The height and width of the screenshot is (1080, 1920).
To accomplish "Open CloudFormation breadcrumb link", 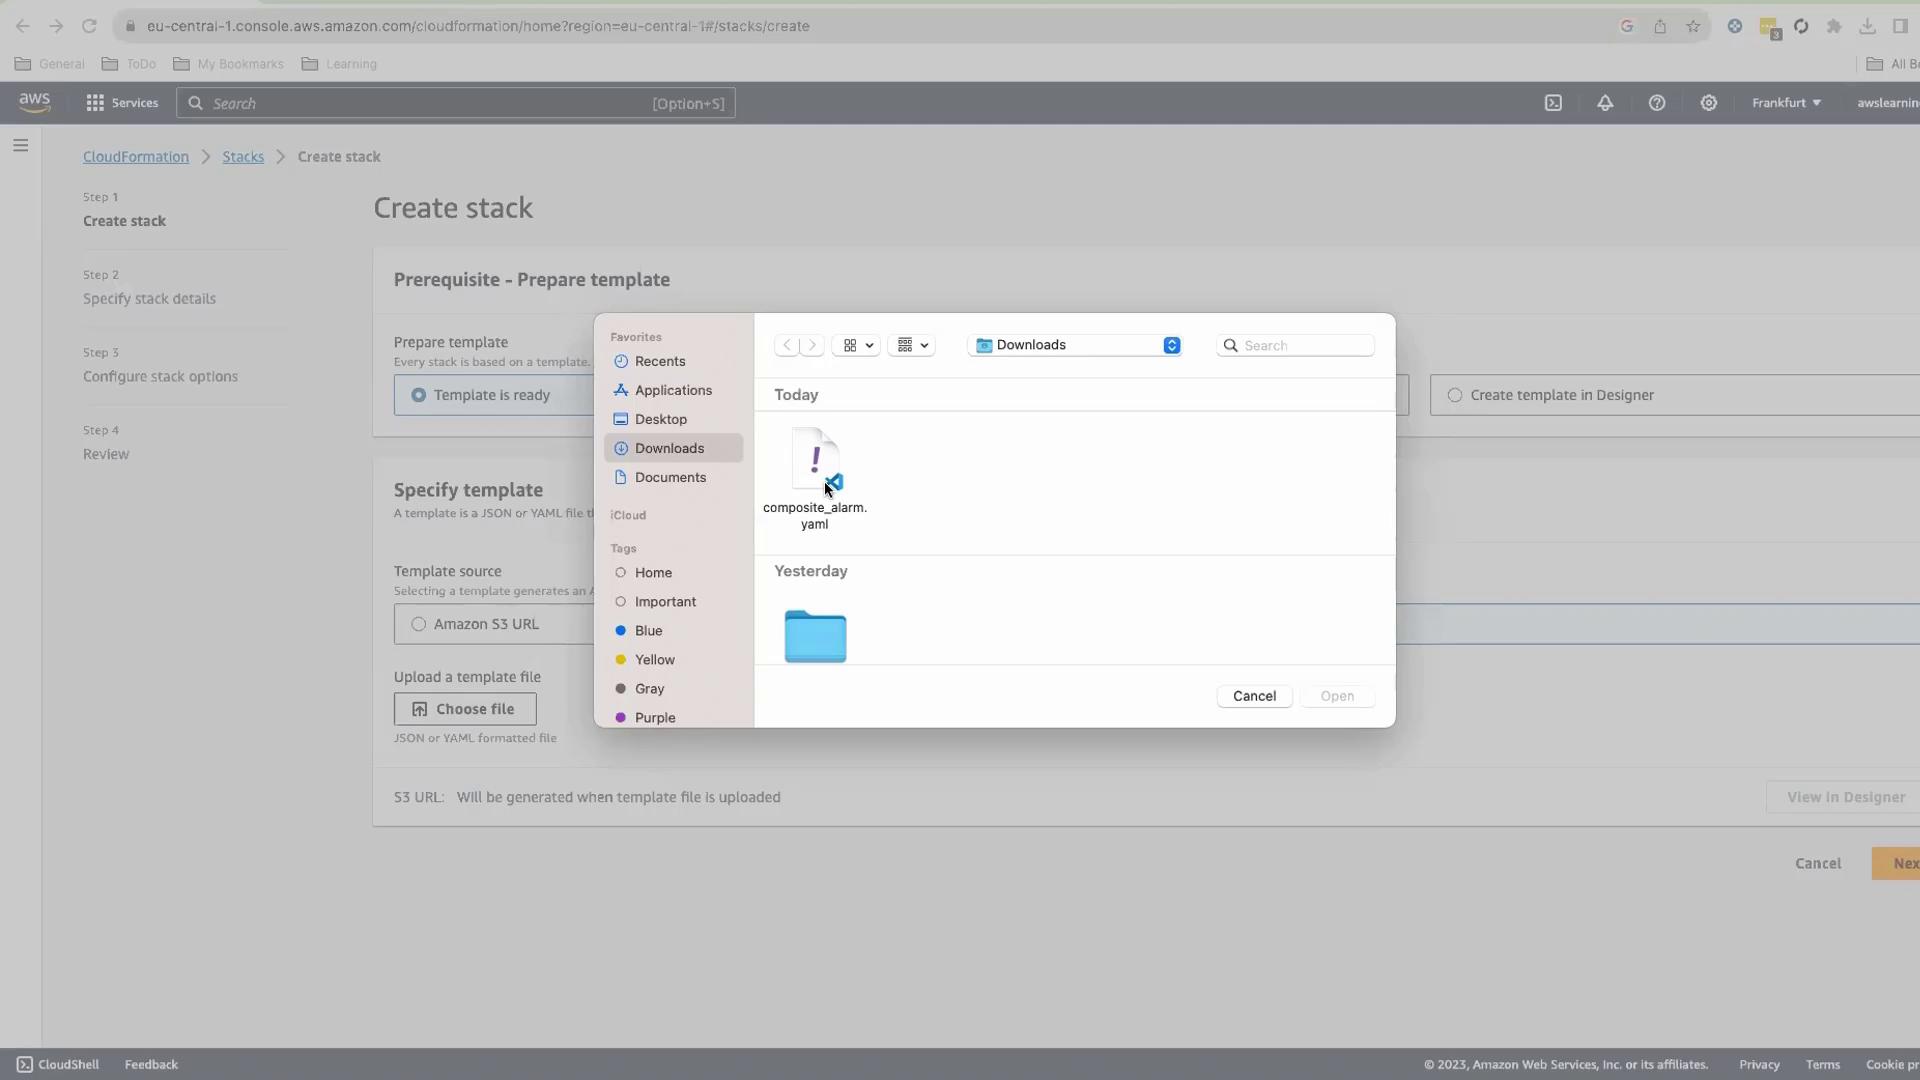I will 136,157.
